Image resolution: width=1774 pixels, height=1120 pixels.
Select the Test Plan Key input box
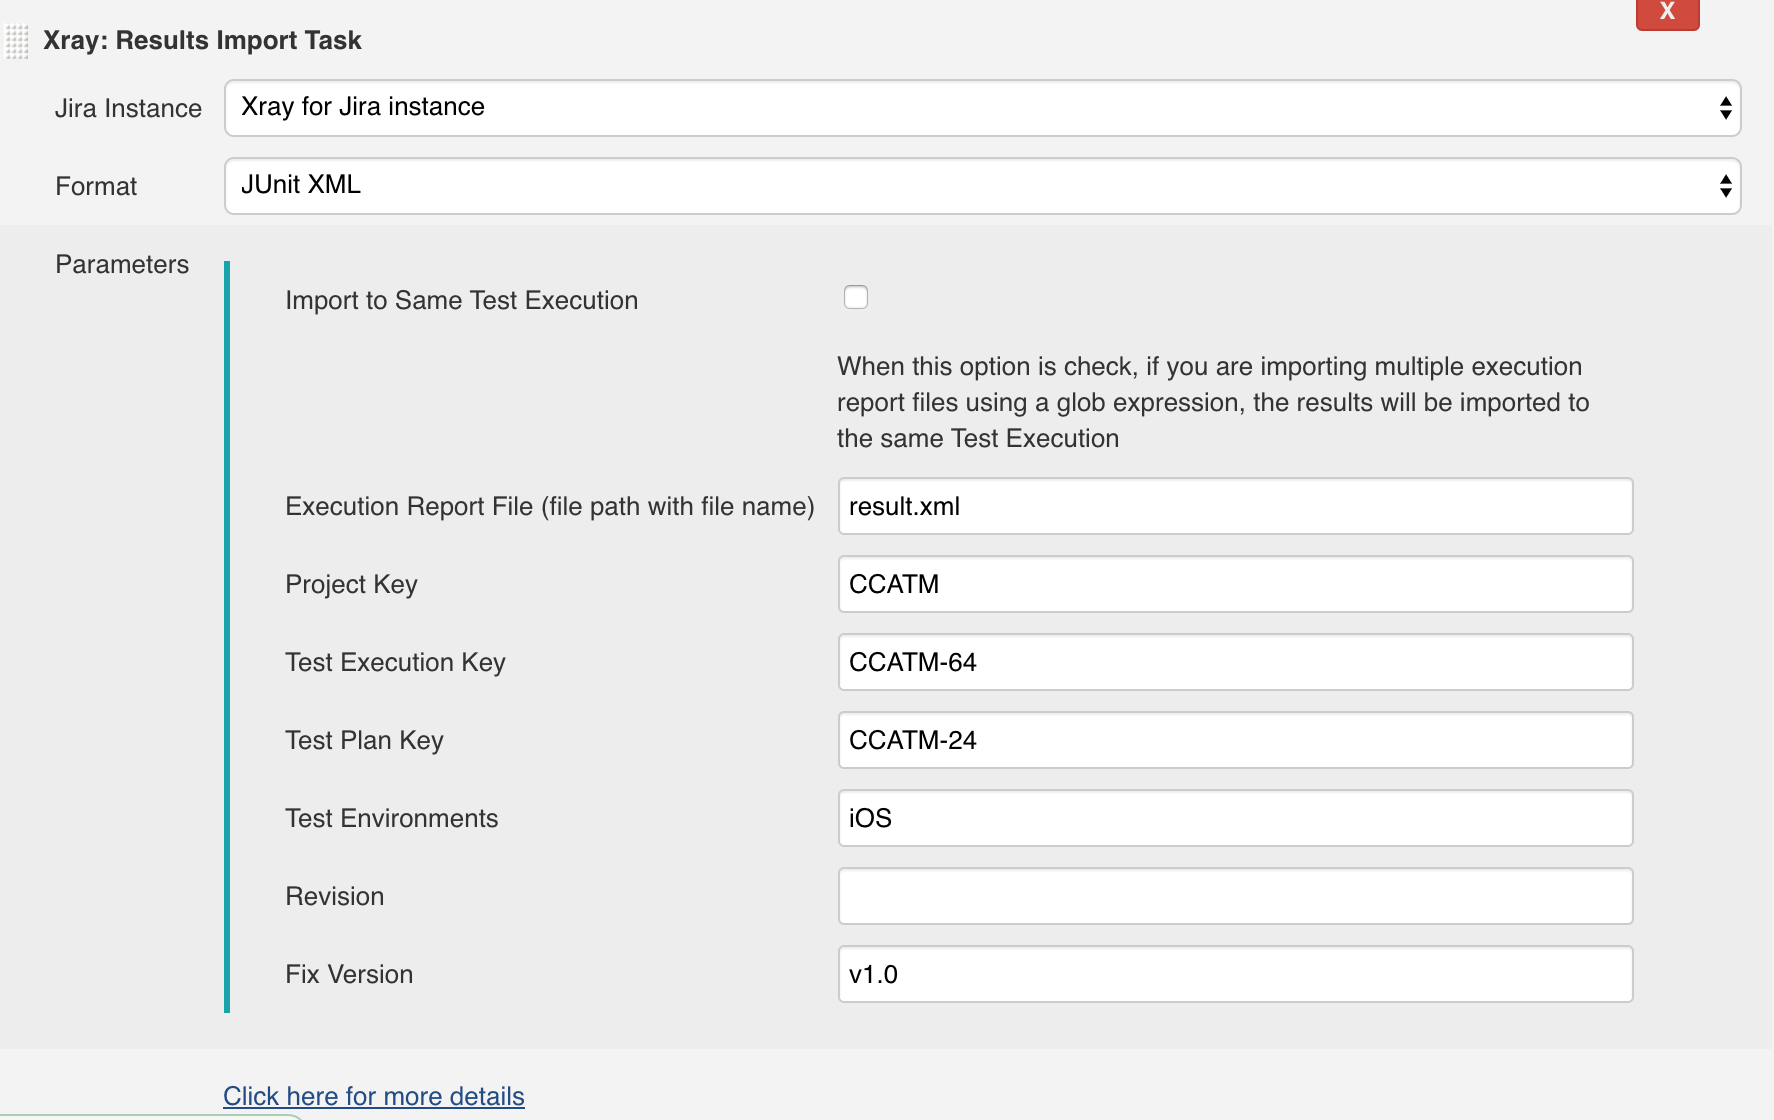tap(1235, 740)
